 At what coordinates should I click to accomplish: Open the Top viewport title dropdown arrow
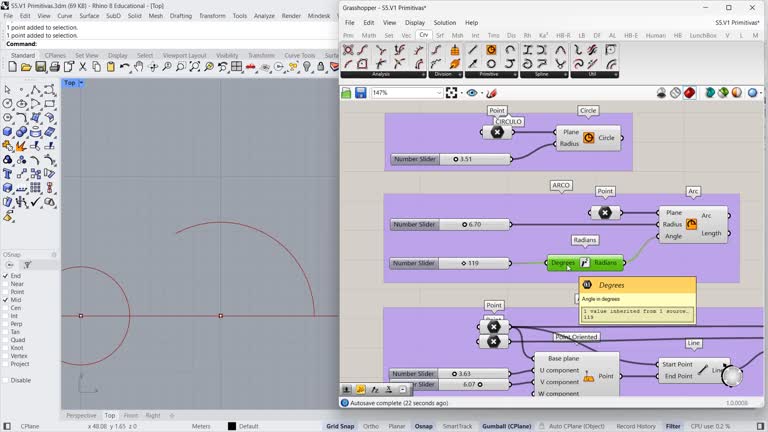pyautogui.click(x=81, y=83)
